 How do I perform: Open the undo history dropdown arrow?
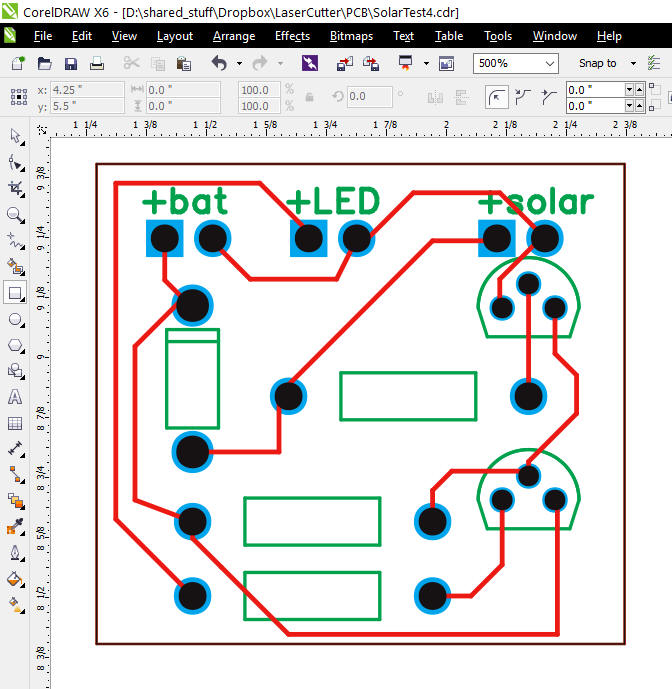pyautogui.click(x=238, y=63)
